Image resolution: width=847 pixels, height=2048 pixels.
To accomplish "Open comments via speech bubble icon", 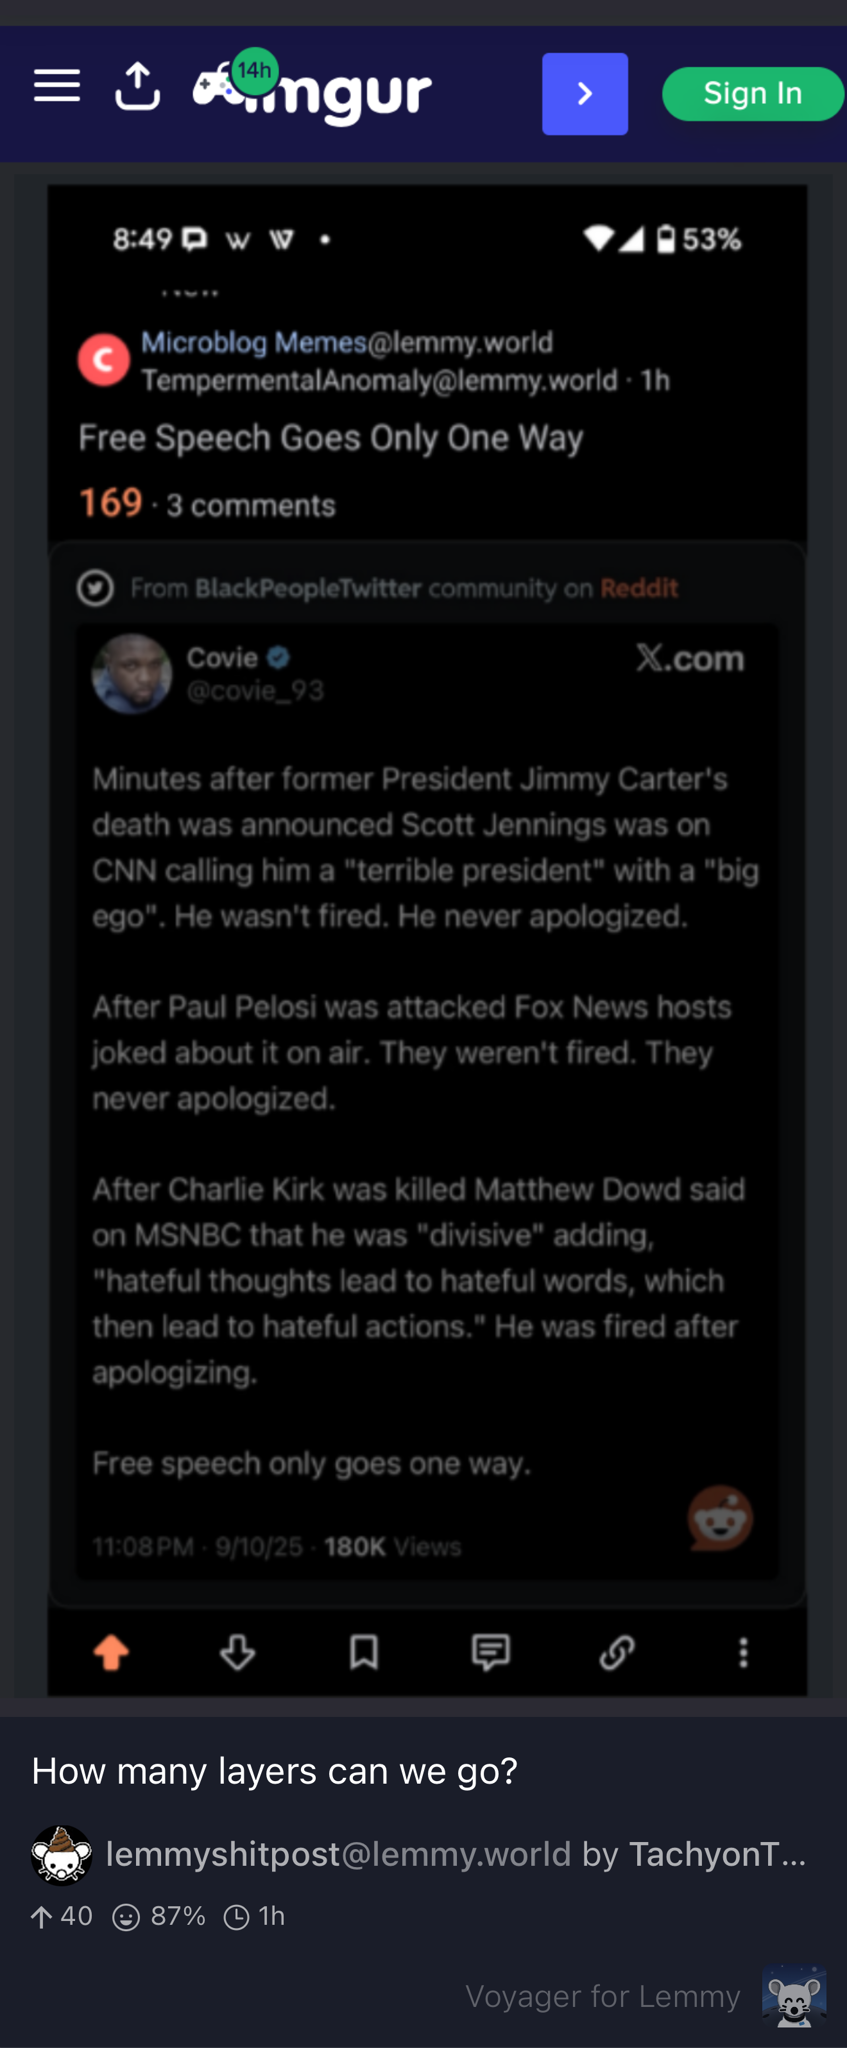I will pyautogui.click(x=490, y=1652).
